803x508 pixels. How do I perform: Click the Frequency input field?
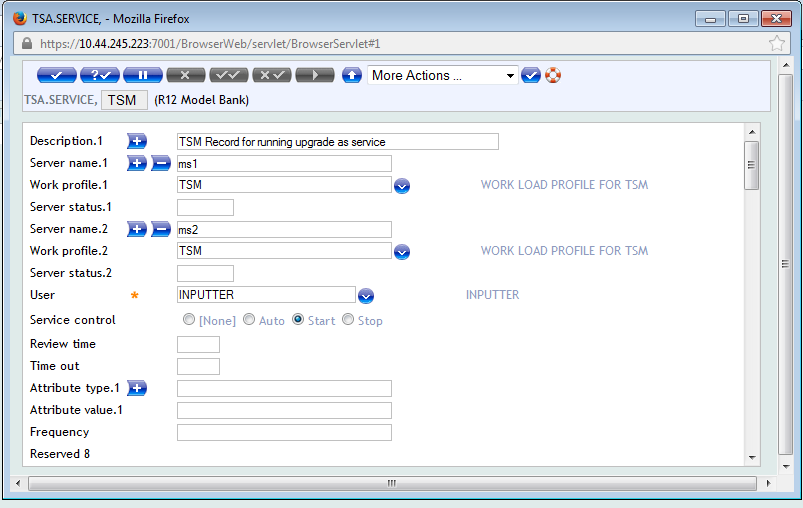[284, 432]
